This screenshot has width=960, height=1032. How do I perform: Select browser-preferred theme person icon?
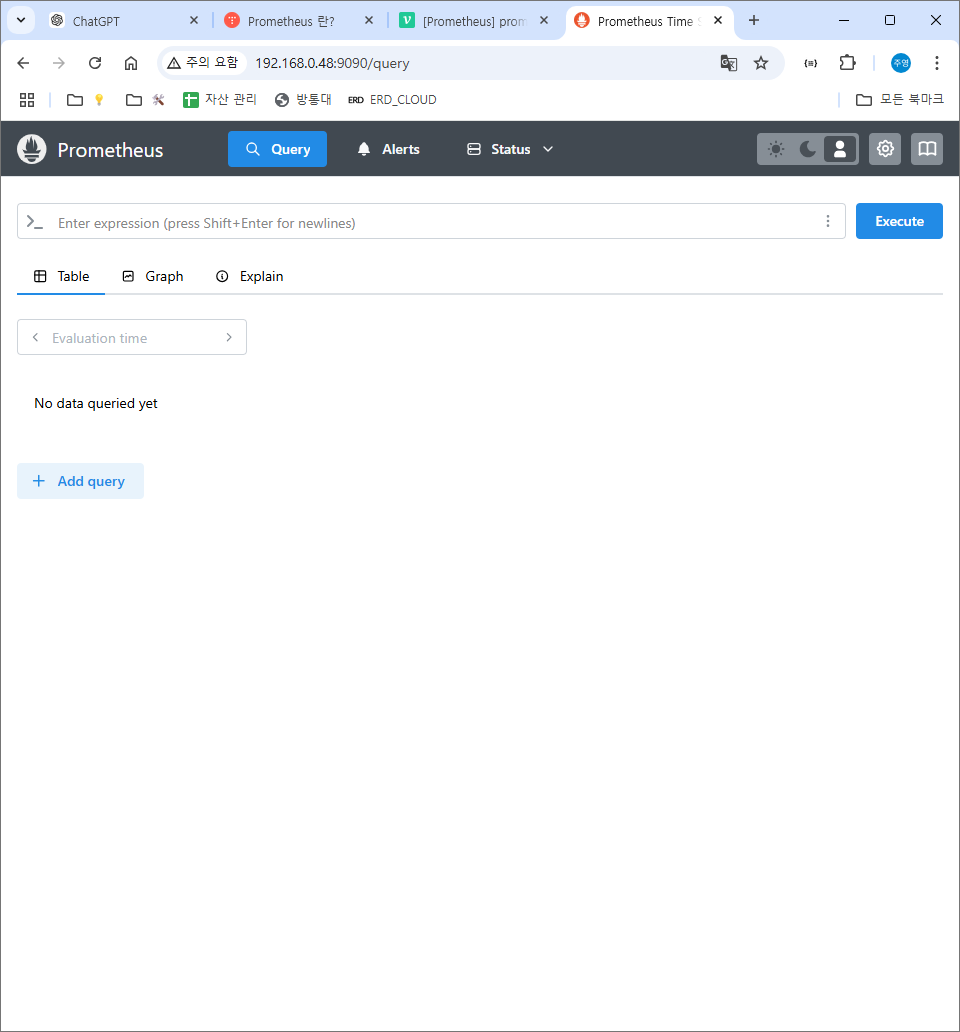pyautogui.click(x=840, y=149)
